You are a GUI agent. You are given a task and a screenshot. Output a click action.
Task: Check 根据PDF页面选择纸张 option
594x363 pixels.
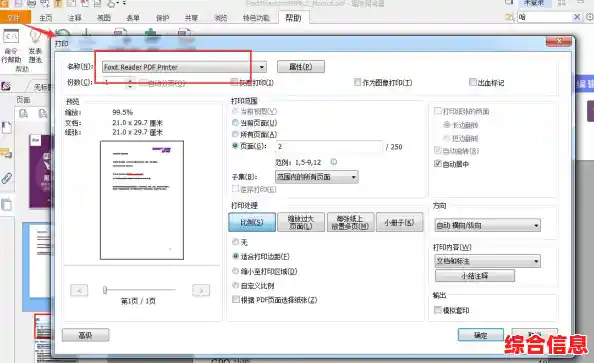tap(236, 299)
